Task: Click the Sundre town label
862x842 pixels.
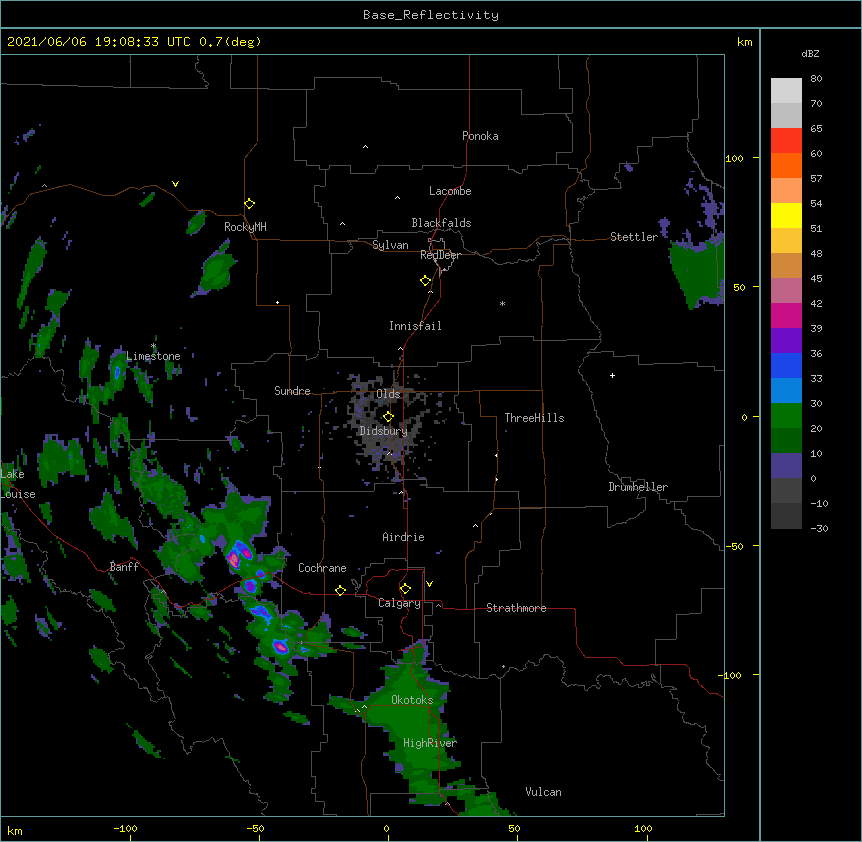Action: [x=292, y=391]
